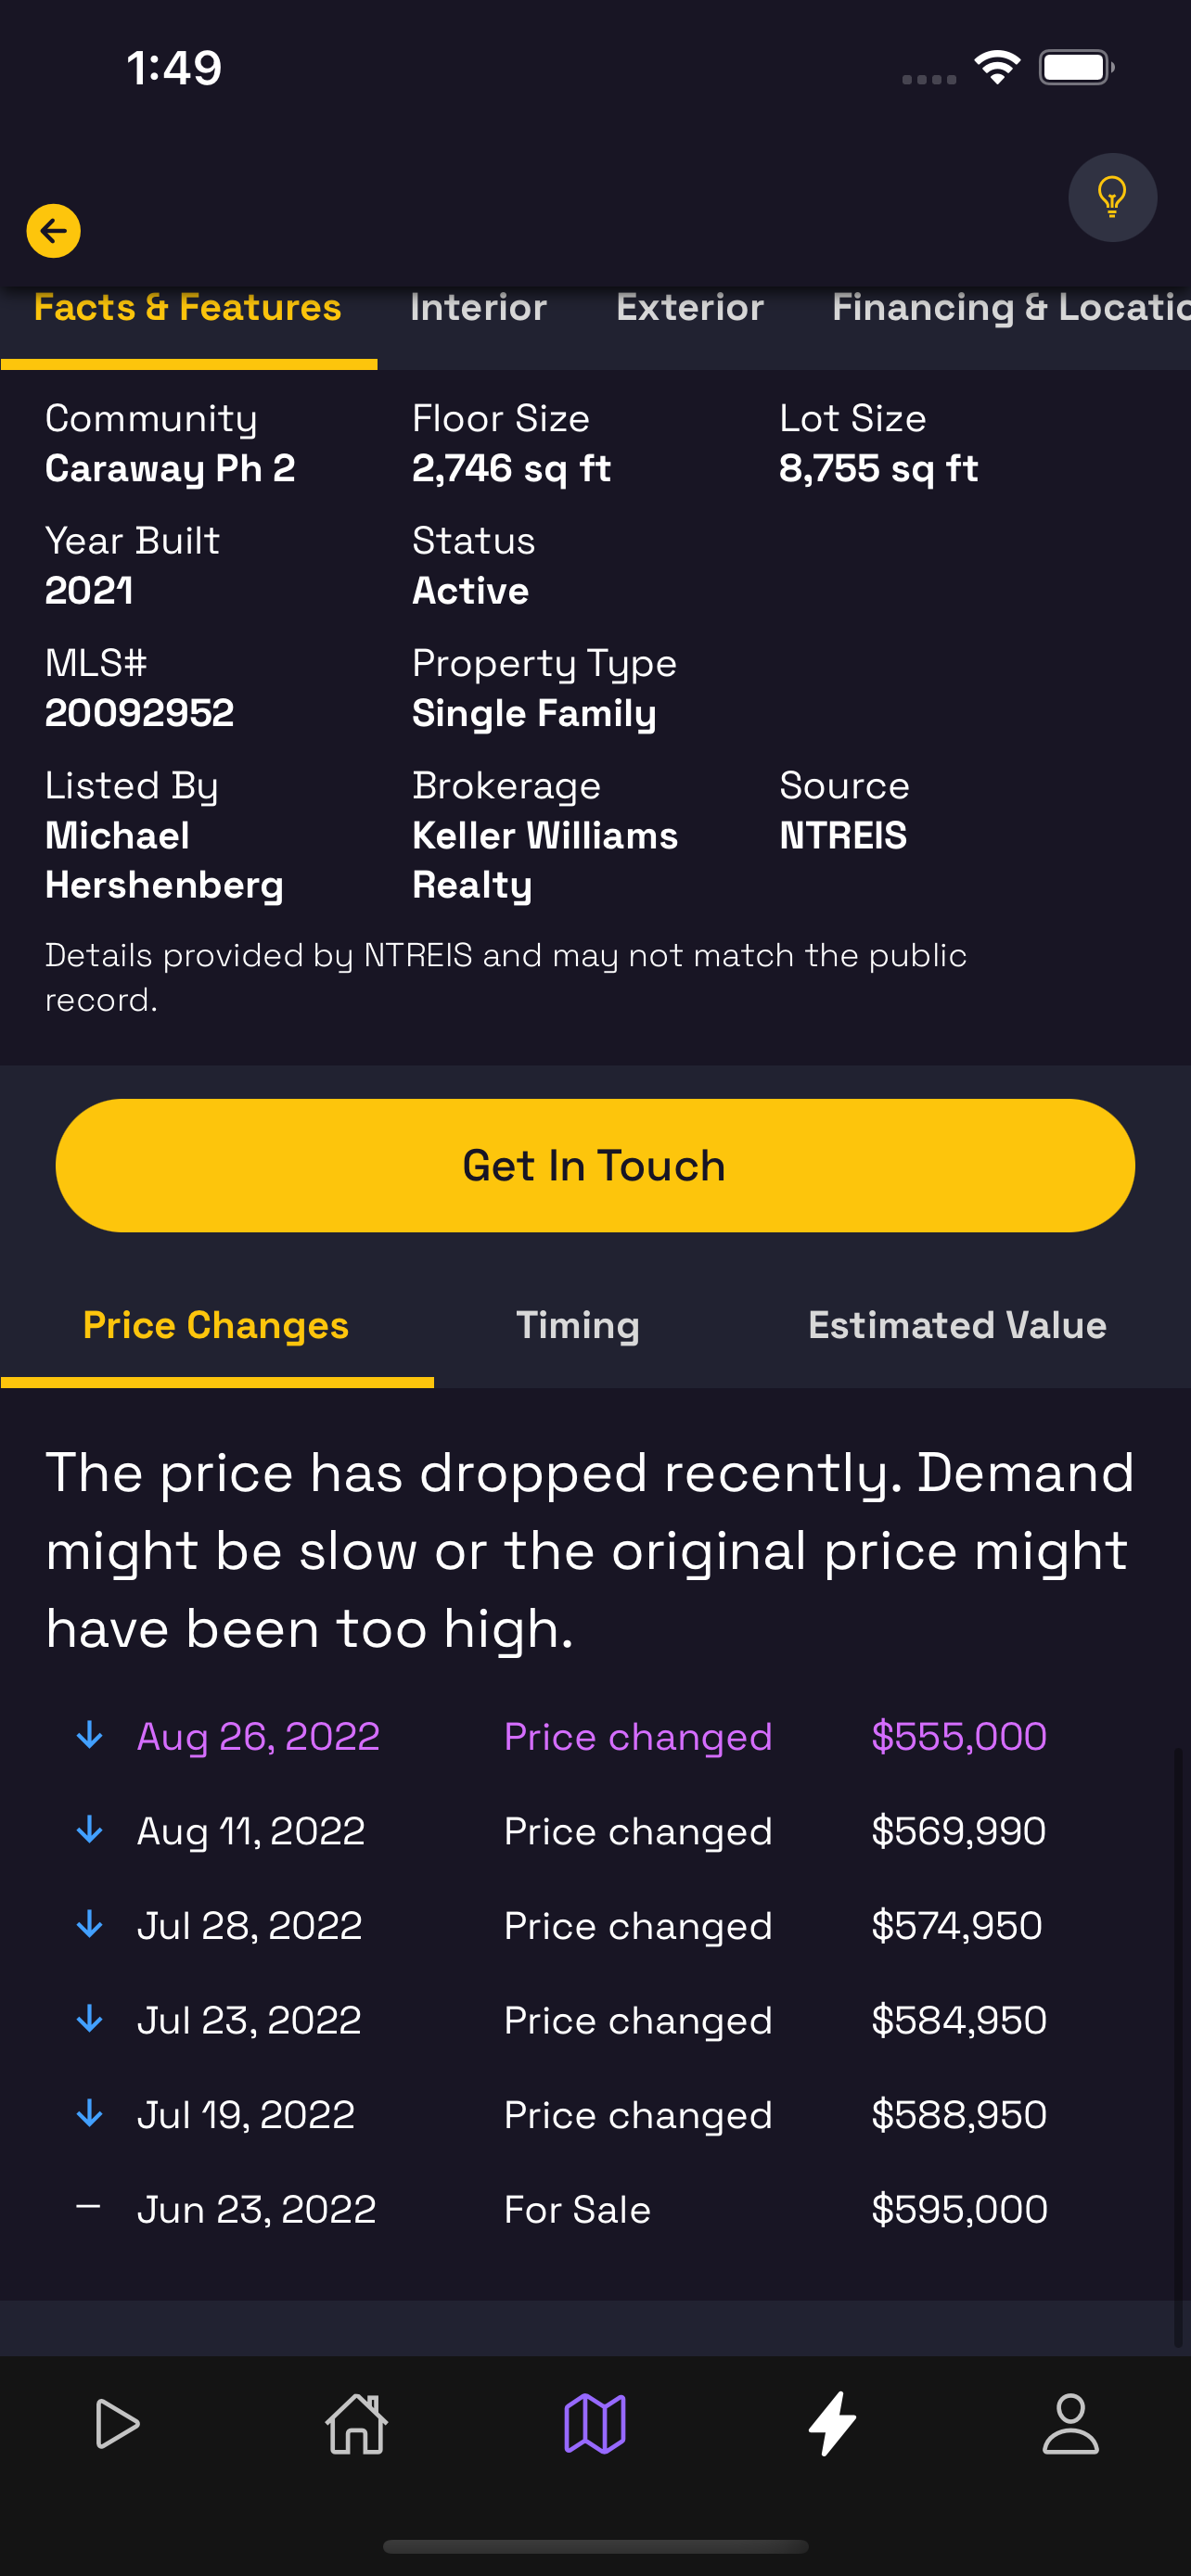Select the Jun 23, 2022 For Sale row
Viewport: 1191px width, 2576px height.
point(562,2209)
